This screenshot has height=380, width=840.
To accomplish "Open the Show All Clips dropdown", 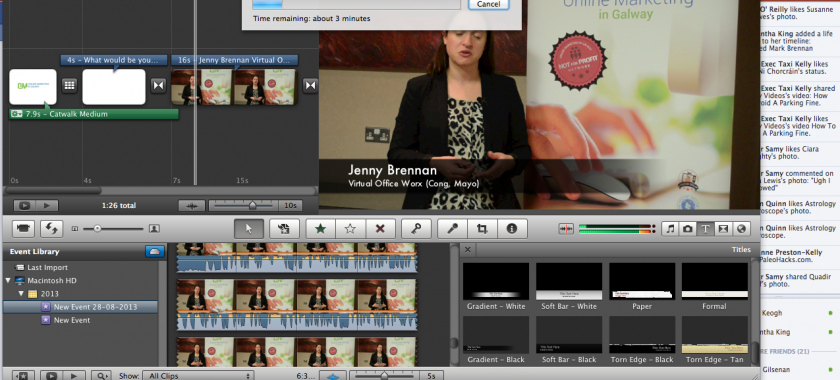I will (198, 376).
